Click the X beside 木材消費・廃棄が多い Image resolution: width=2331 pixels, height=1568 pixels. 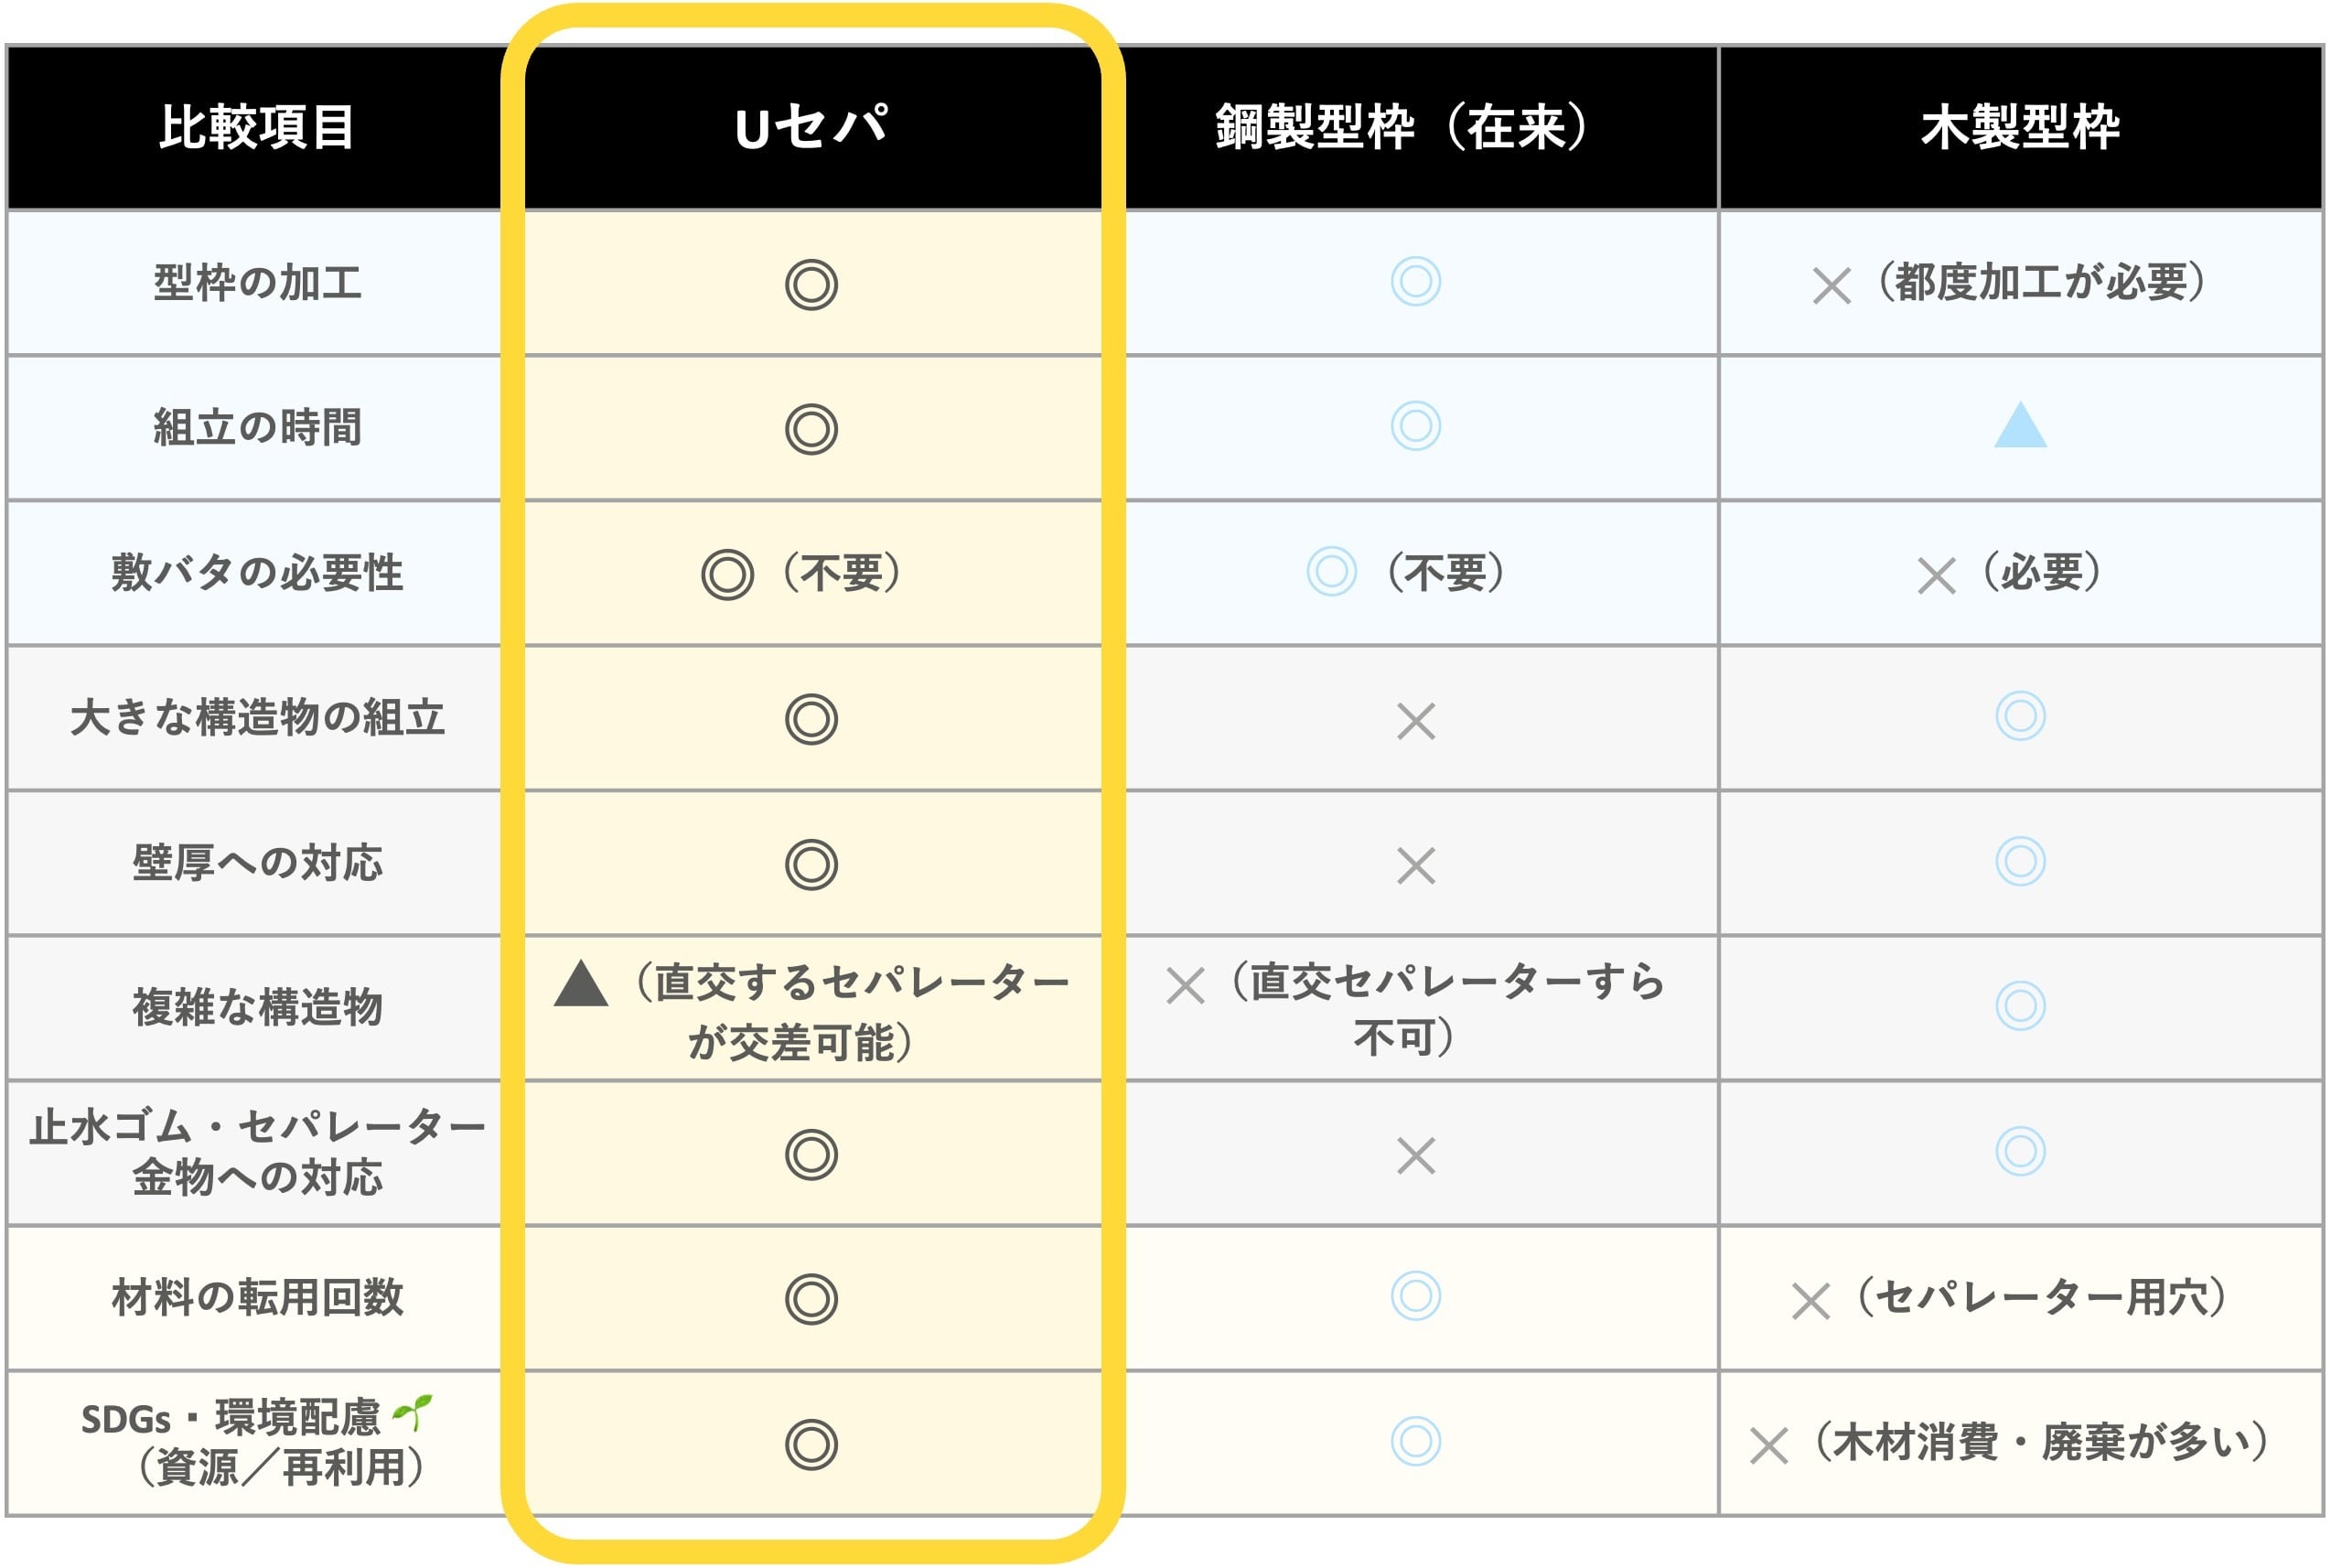pos(1768,1446)
